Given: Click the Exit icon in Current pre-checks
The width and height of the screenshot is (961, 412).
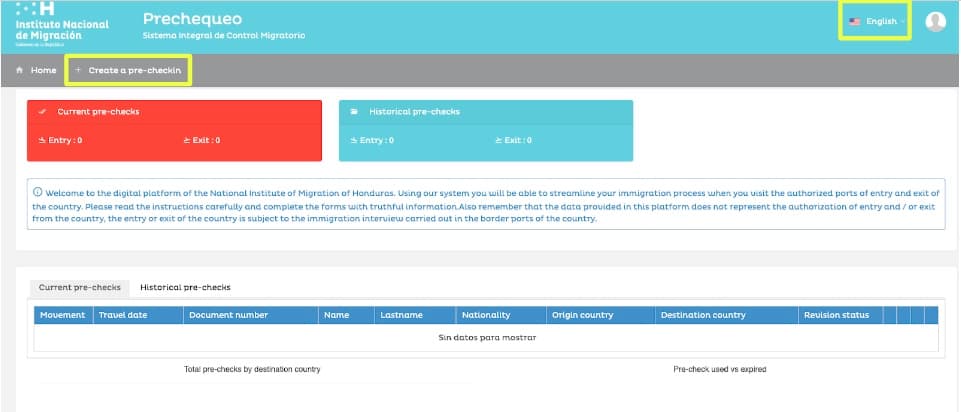Looking at the screenshot, I should click(x=187, y=140).
